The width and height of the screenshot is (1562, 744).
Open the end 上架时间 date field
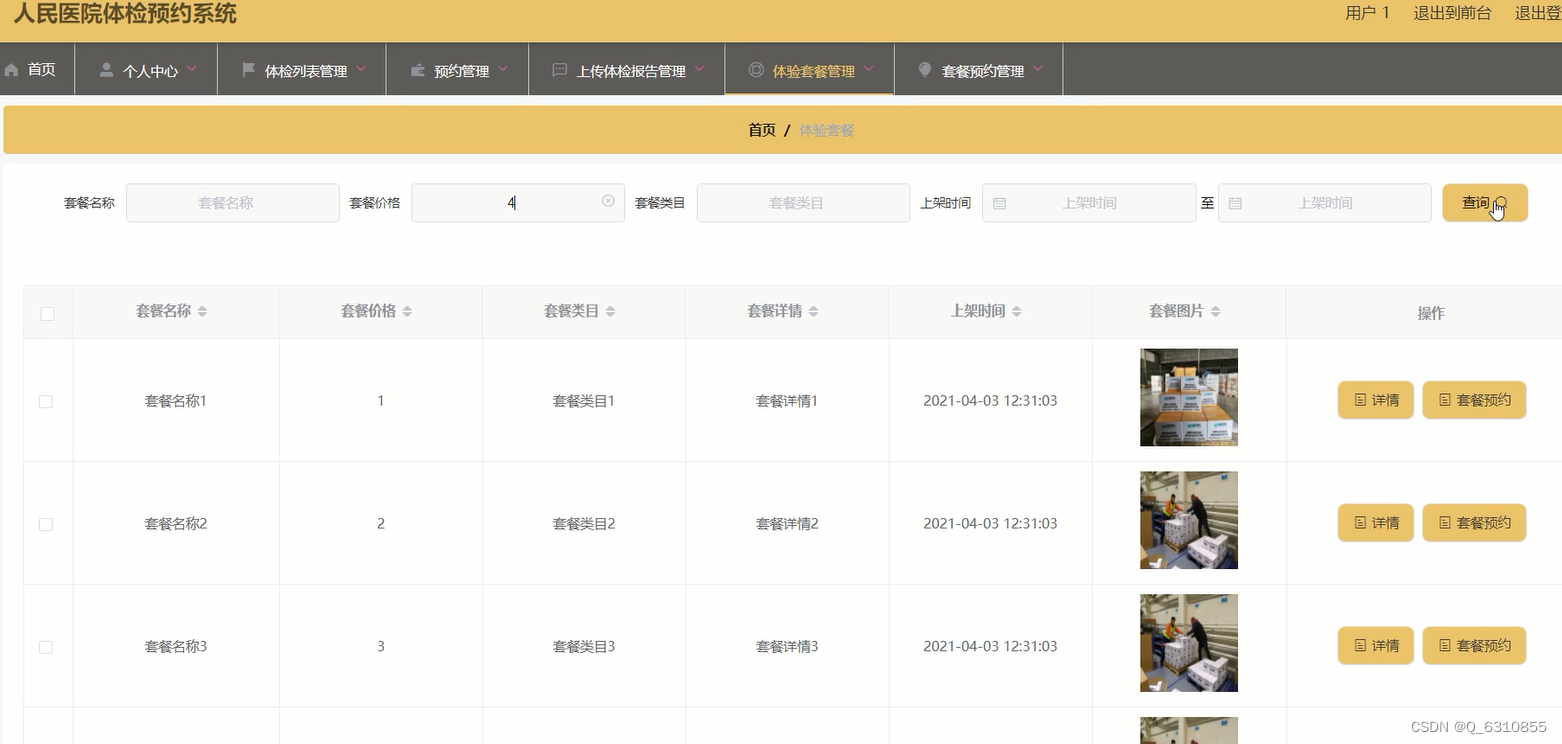pyautogui.click(x=1325, y=203)
